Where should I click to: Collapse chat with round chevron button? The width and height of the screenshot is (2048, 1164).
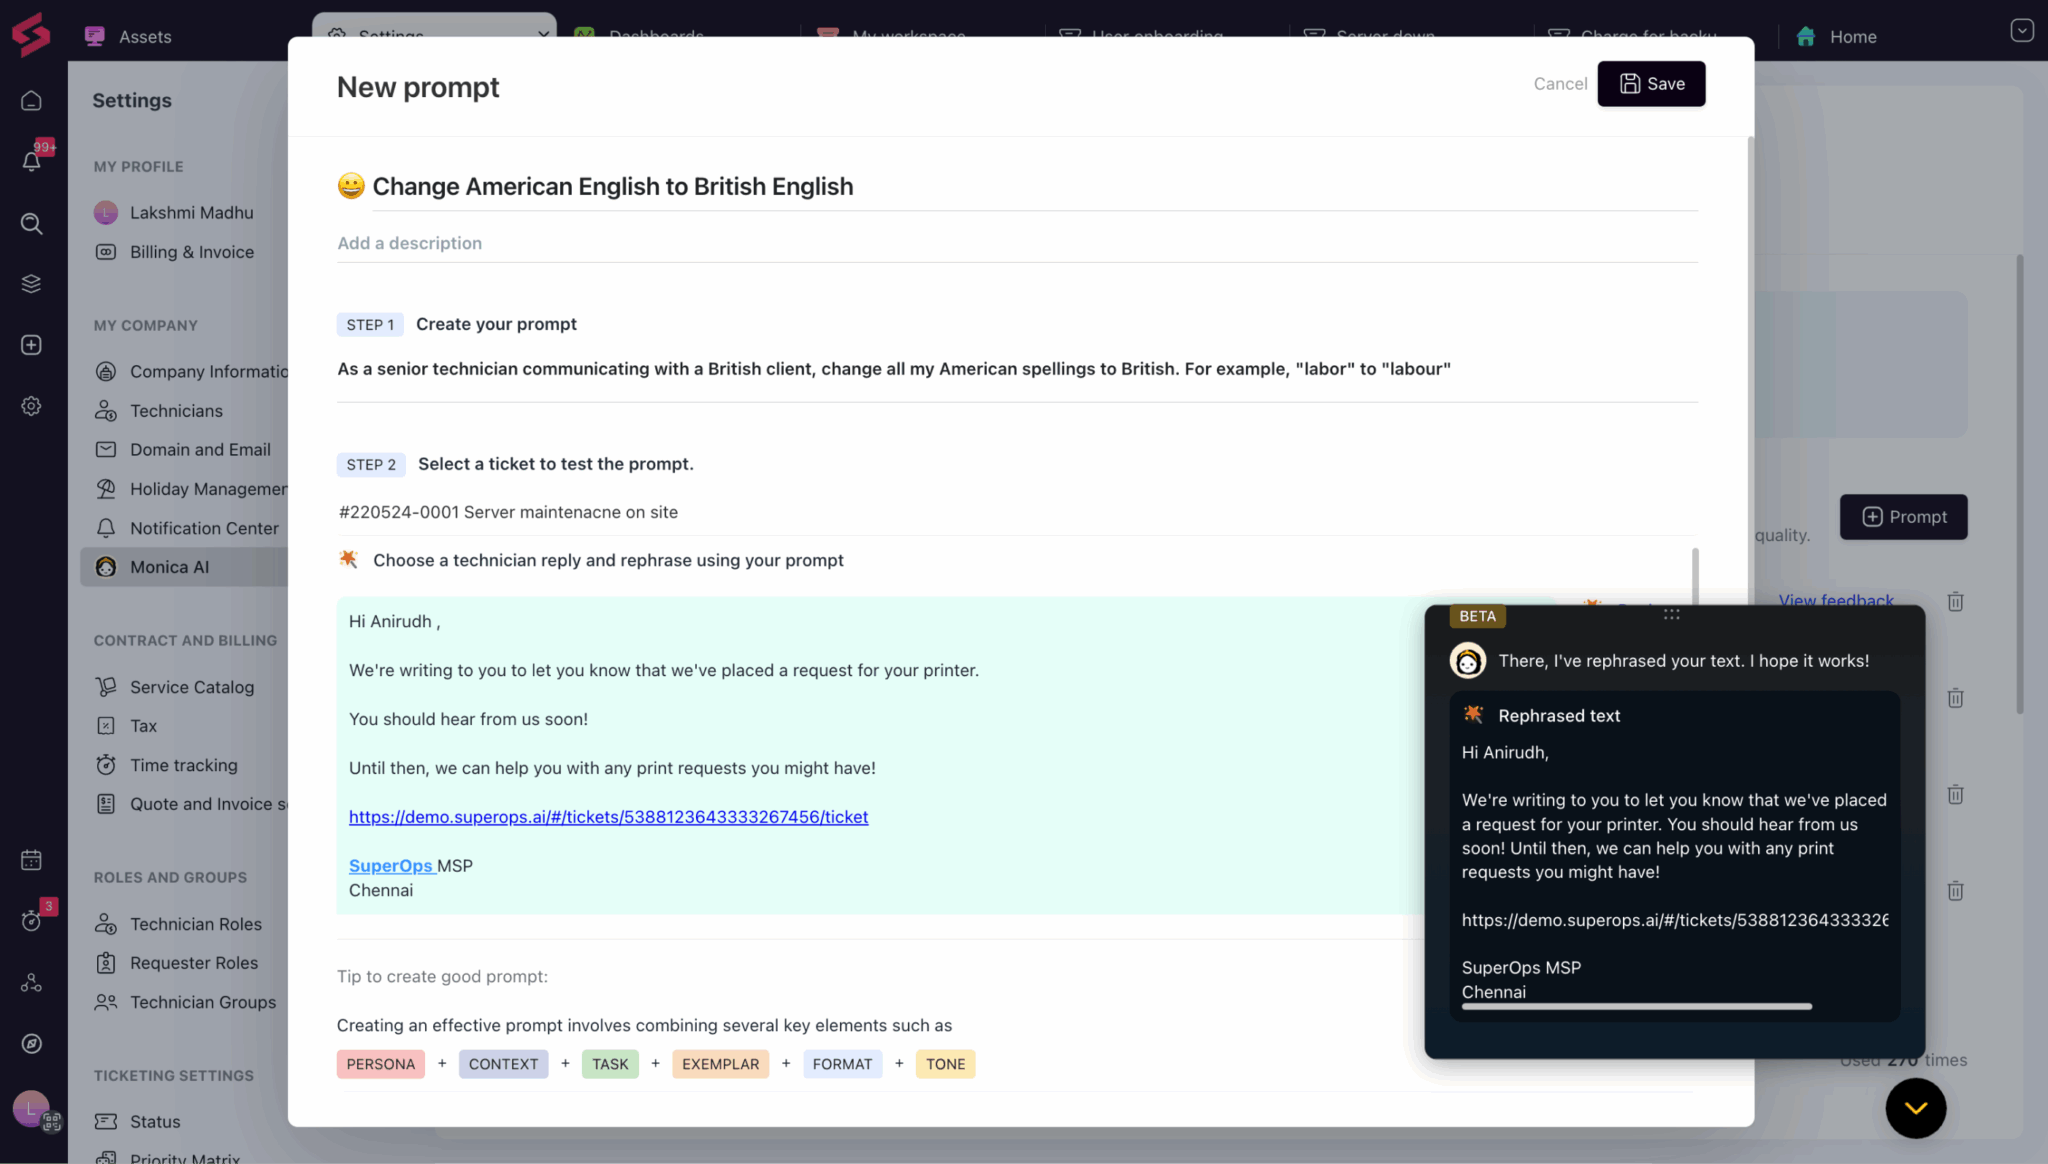[x=1915, y=1108]
